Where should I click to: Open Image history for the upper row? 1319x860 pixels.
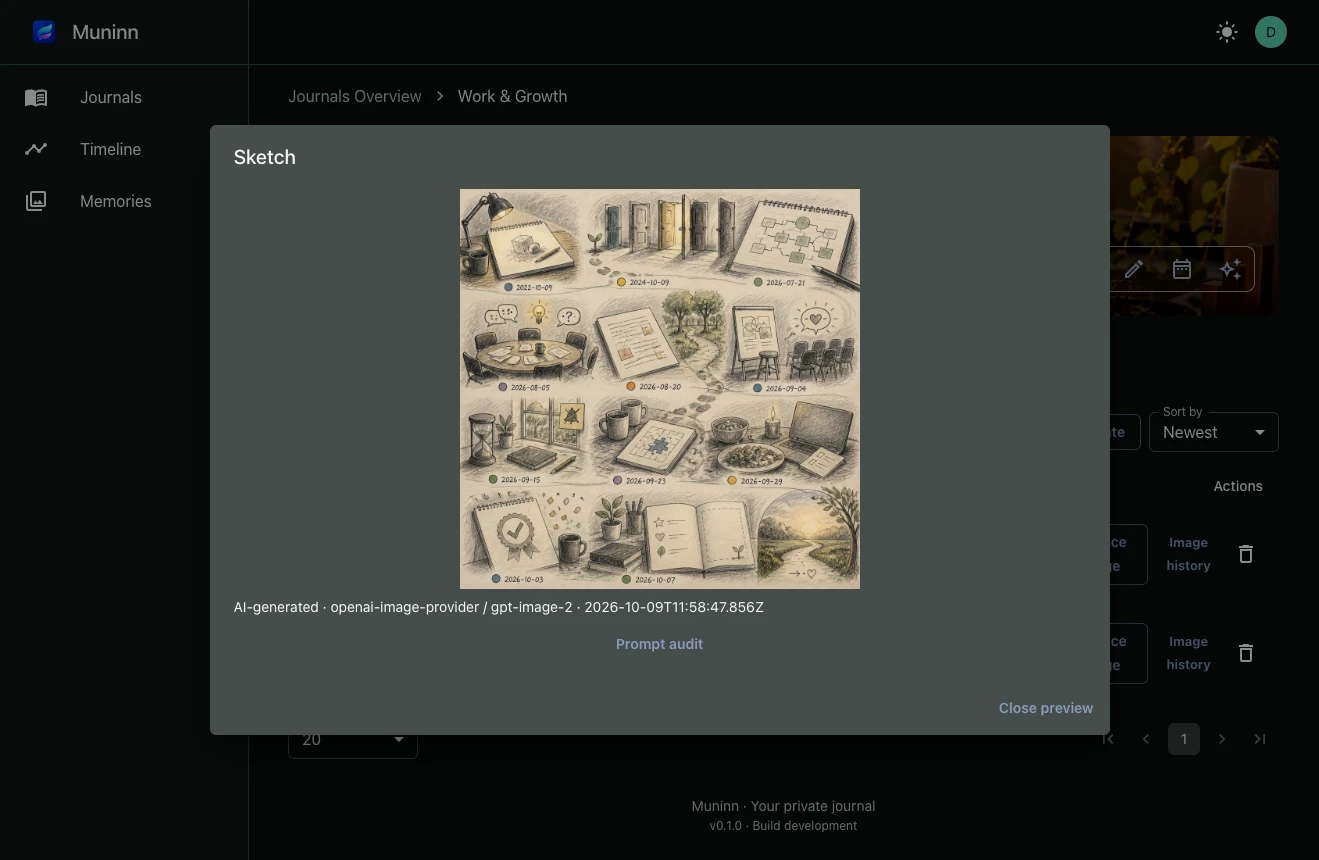(x=1188, y=554)
